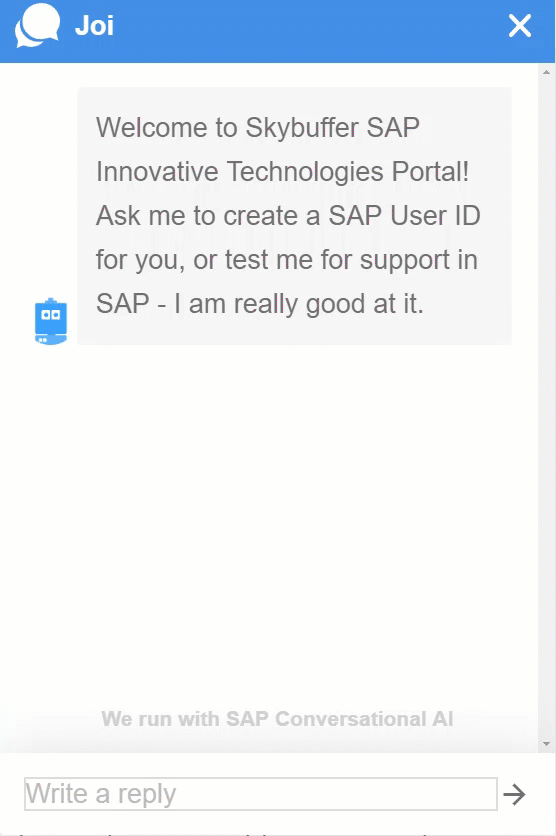The image size is (556, 836).
Task: Click the words SAP Conversational AI
Action: click(x=340, y=719)
